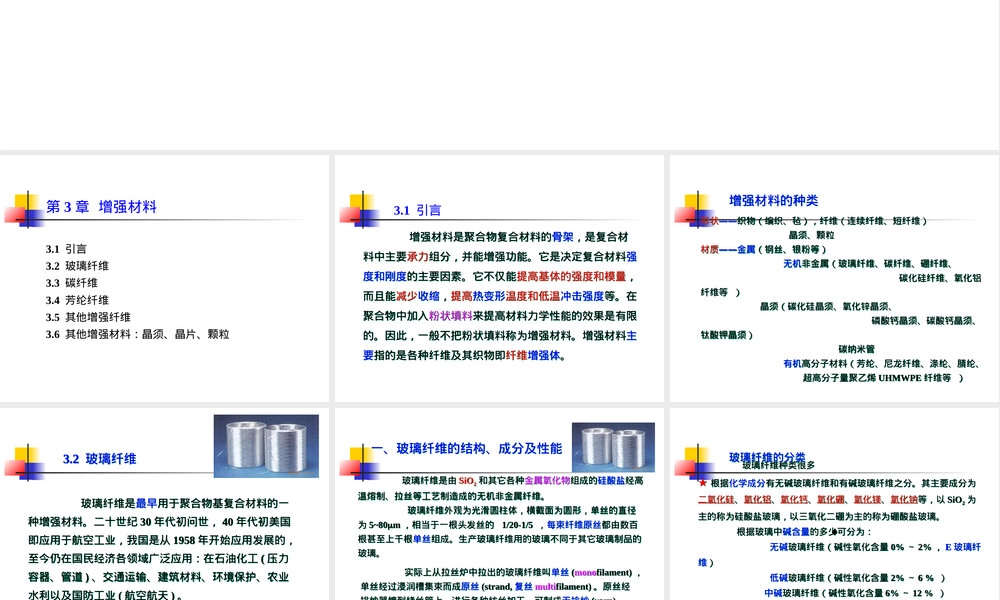Click underlined red term '氧化铝'

coord(757,500)
